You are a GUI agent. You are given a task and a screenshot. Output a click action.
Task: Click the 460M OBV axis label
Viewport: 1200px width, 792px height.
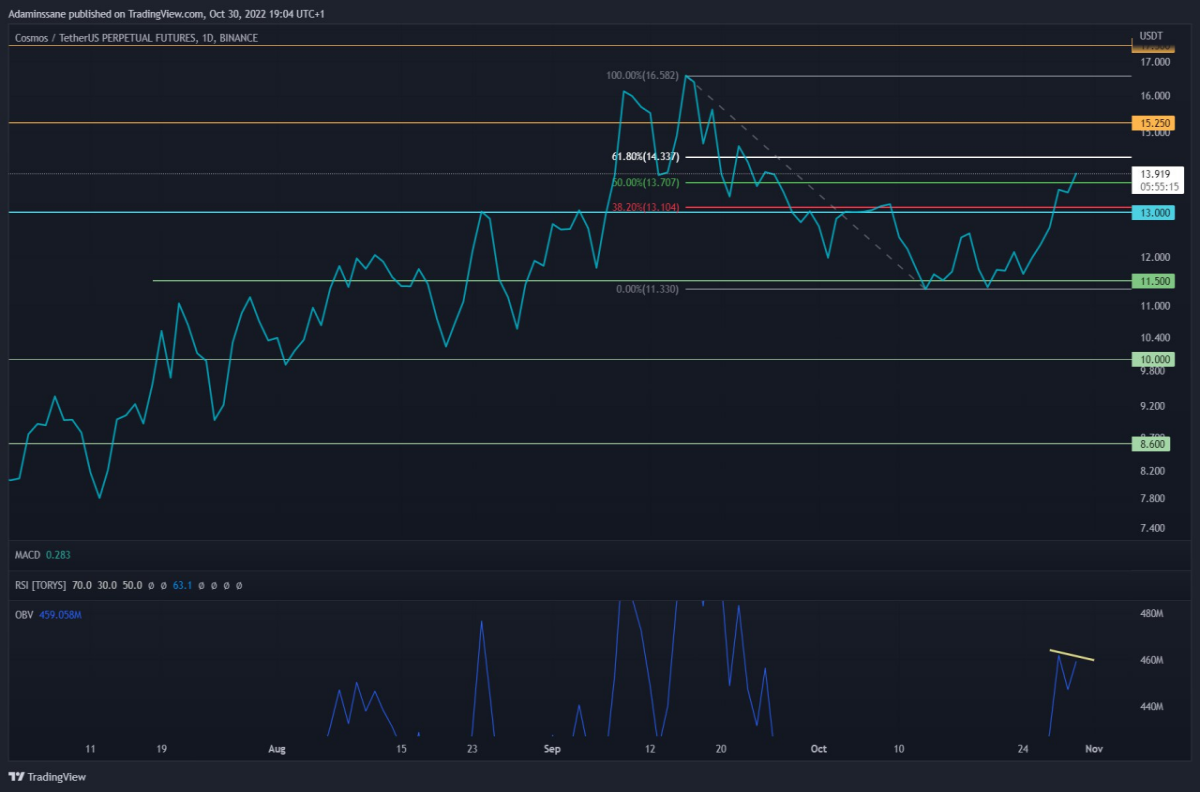pos(1151,661)
